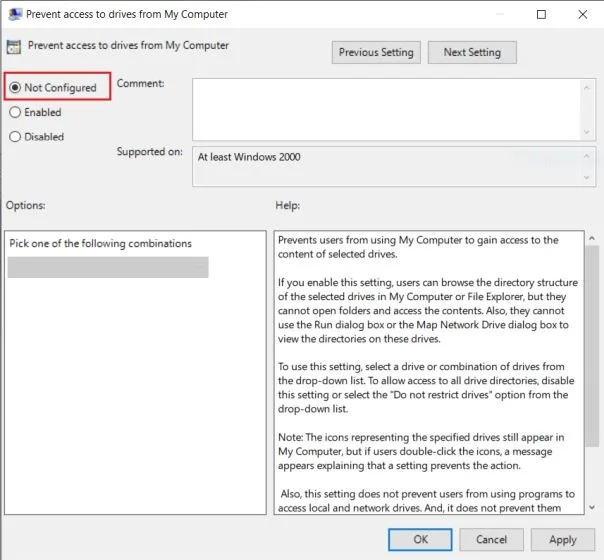Click the 'At least Windows 2000' text
The image size is (604, 560).
pos(249,157)
